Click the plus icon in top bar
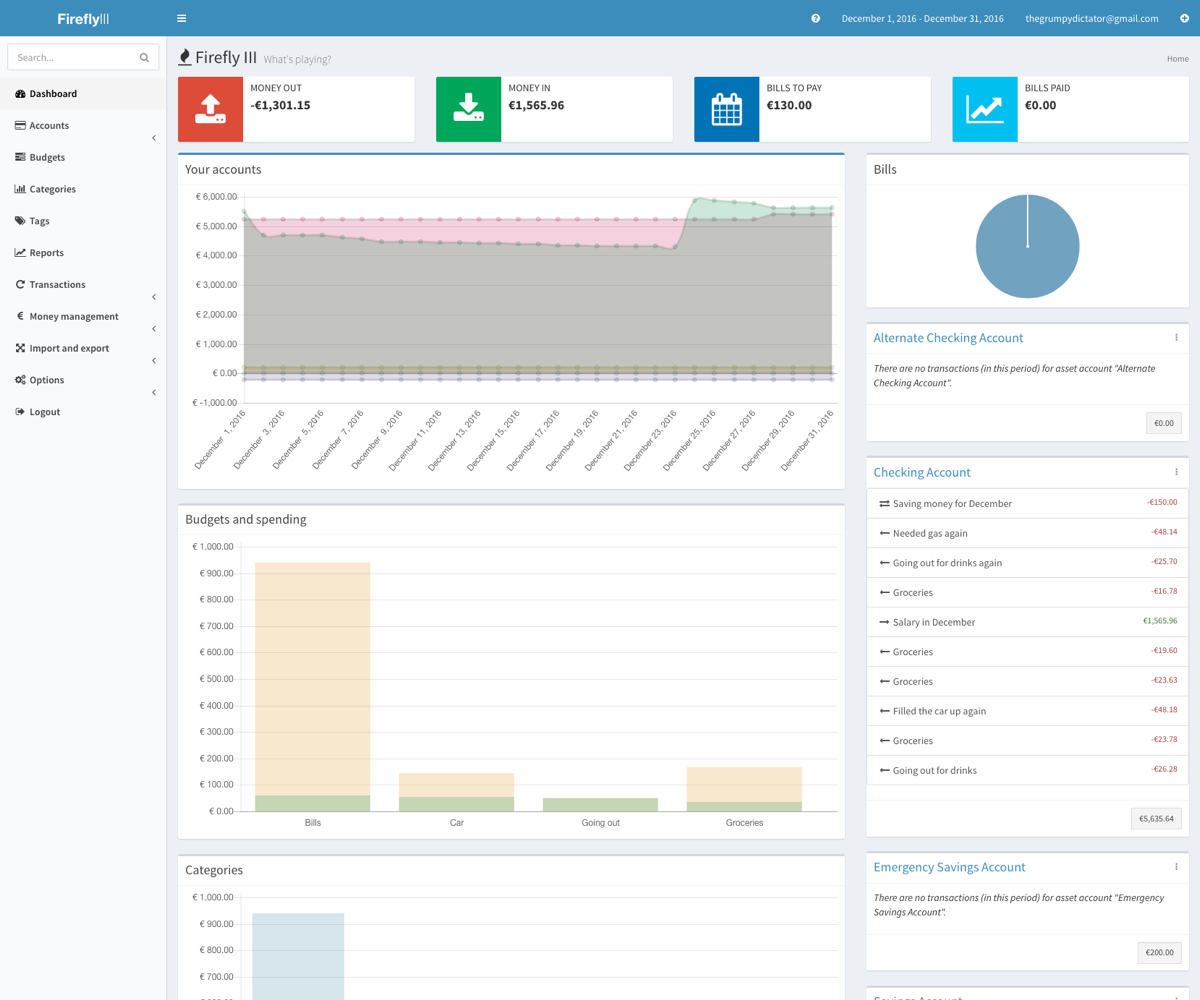This screenshot has height=1000, width=1200. click(1184, 18)
